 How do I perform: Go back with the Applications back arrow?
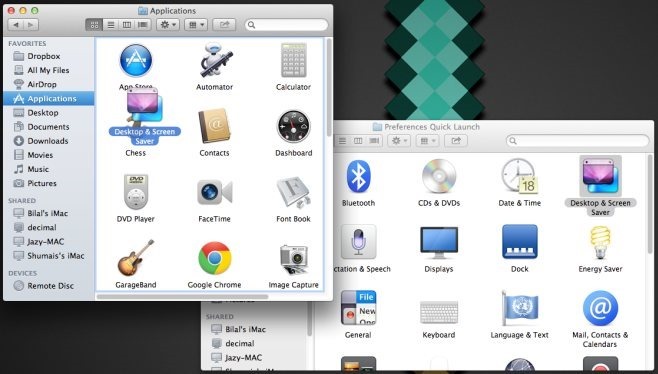tap(16, 25)
